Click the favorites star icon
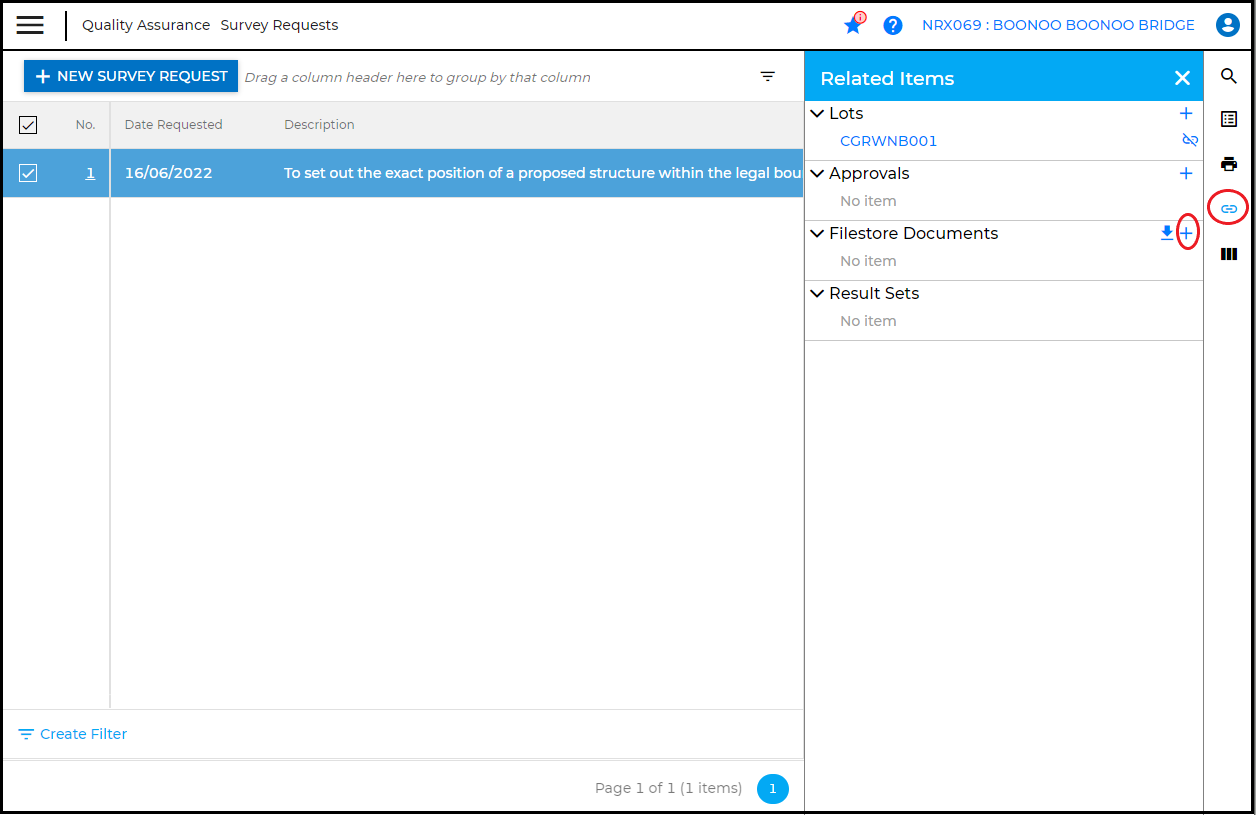 pyautogui.click(x=853, y=26)
